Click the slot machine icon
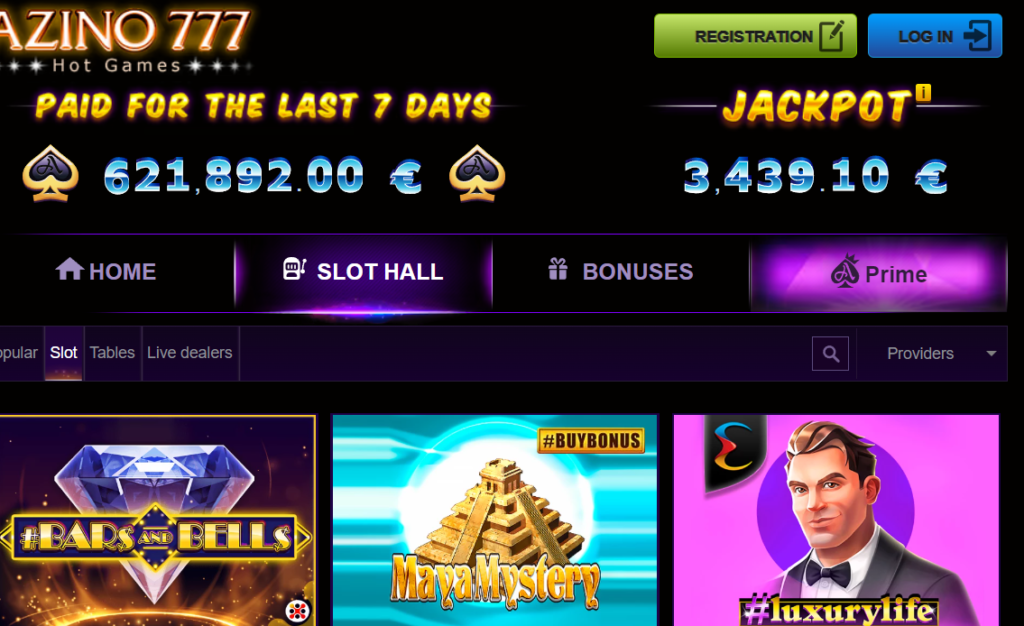 point(294,268)
